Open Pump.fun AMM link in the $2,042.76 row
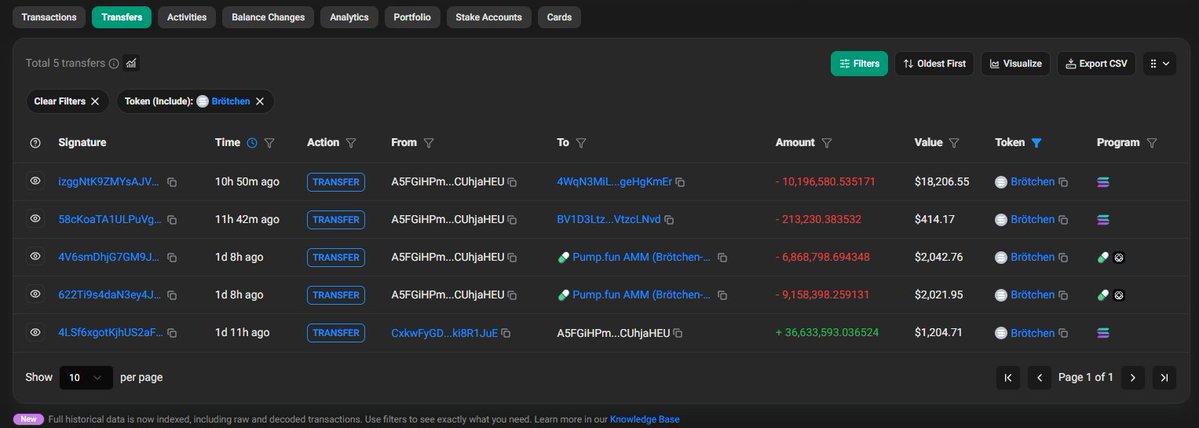Viewport: 1199px width, 428px height. pyautogui.click(x=642, y=258)
